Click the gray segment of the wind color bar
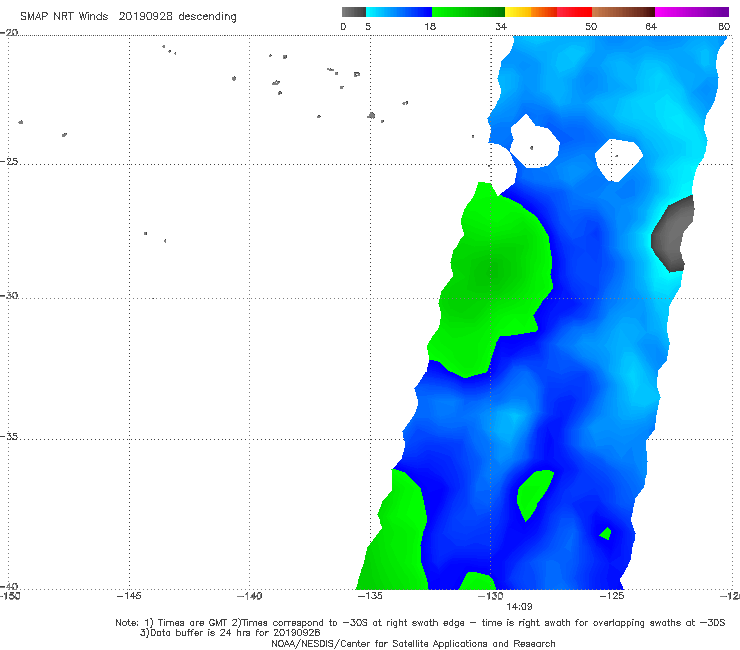Screen dimensions: 740x650 pyautogui.click(x=353, y=12)
